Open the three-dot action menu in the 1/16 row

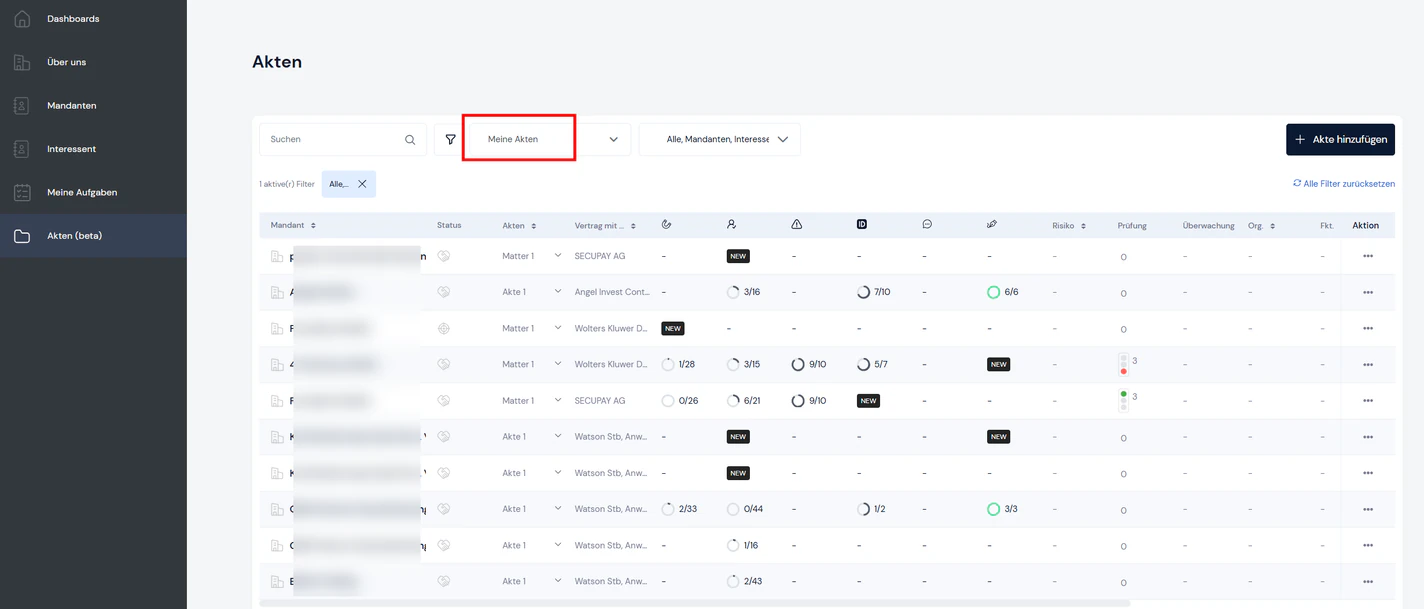(x=1367, y=545)
